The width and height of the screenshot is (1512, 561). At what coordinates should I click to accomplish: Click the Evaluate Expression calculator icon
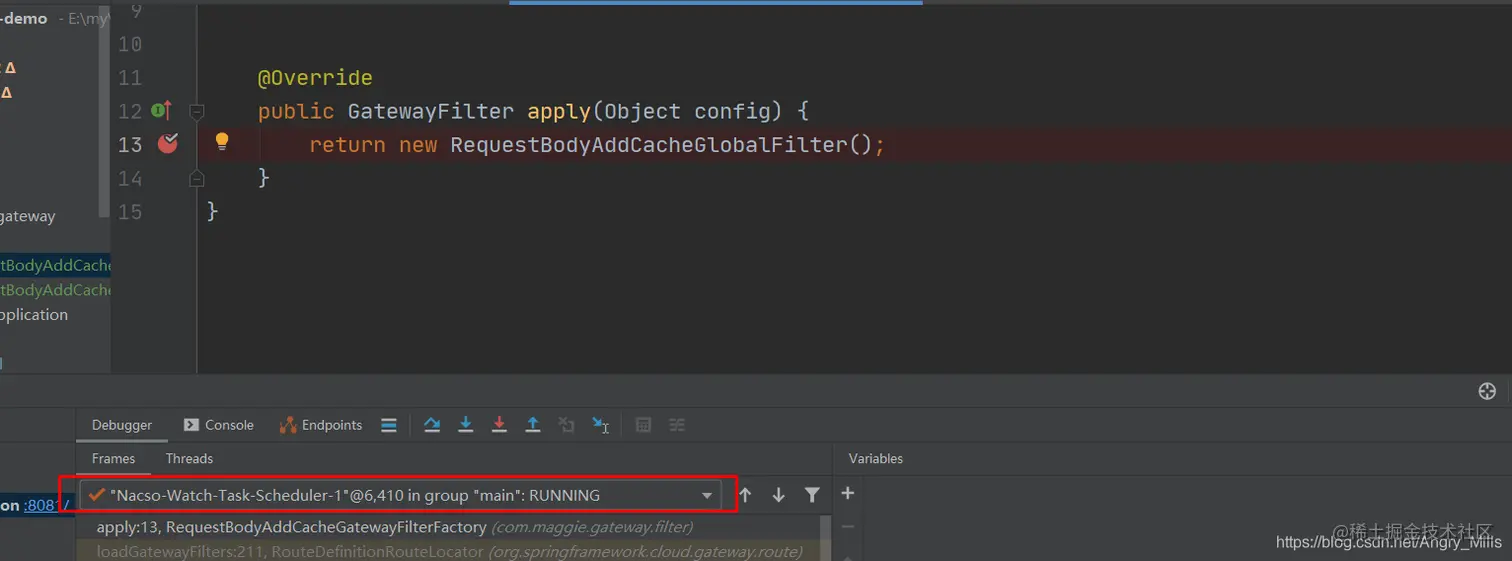[643, 425]
